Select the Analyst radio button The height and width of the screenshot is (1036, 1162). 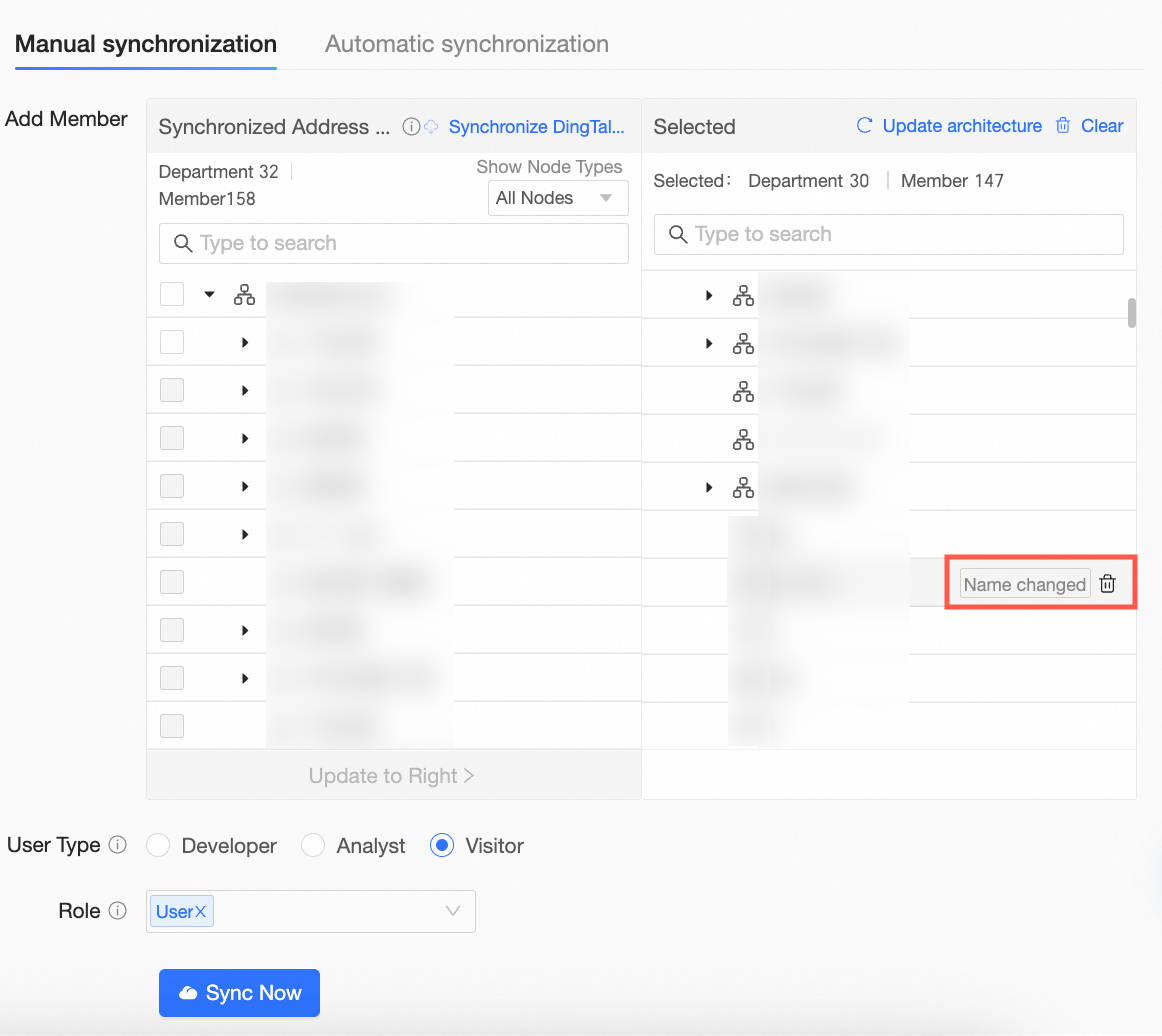click(314, 846)
